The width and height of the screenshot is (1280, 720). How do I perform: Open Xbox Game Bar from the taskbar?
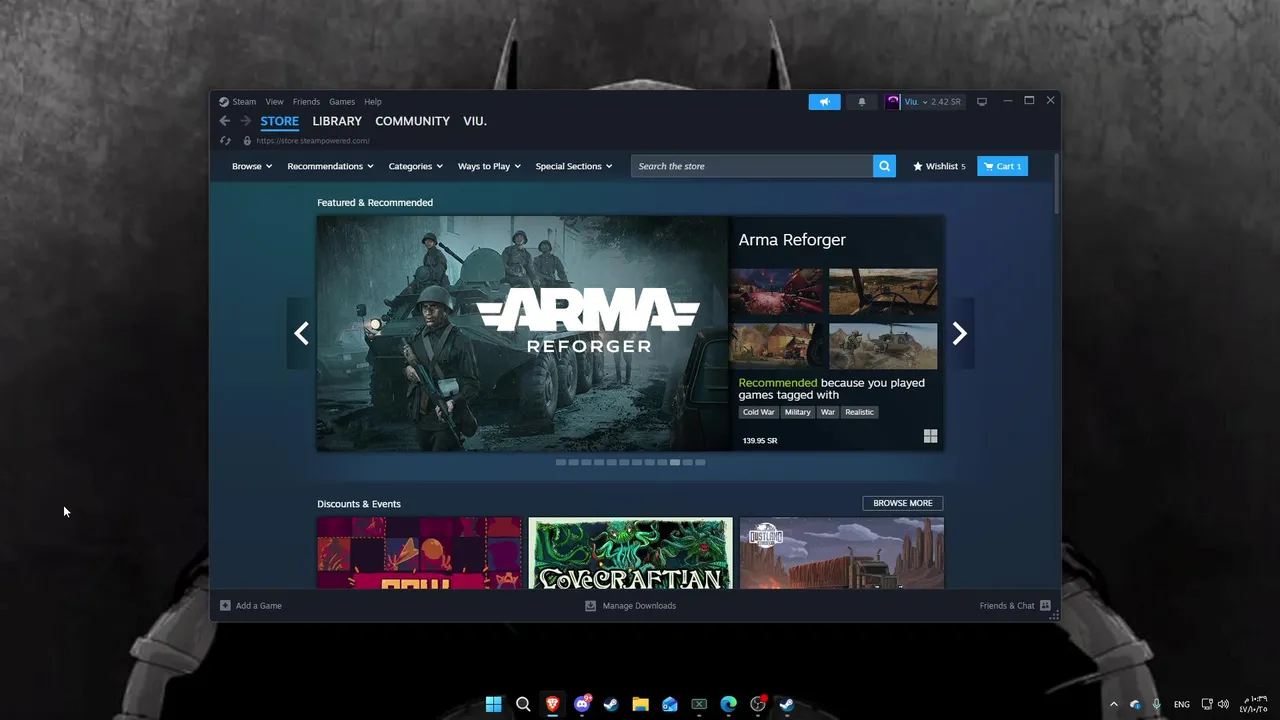coord(699,704)
